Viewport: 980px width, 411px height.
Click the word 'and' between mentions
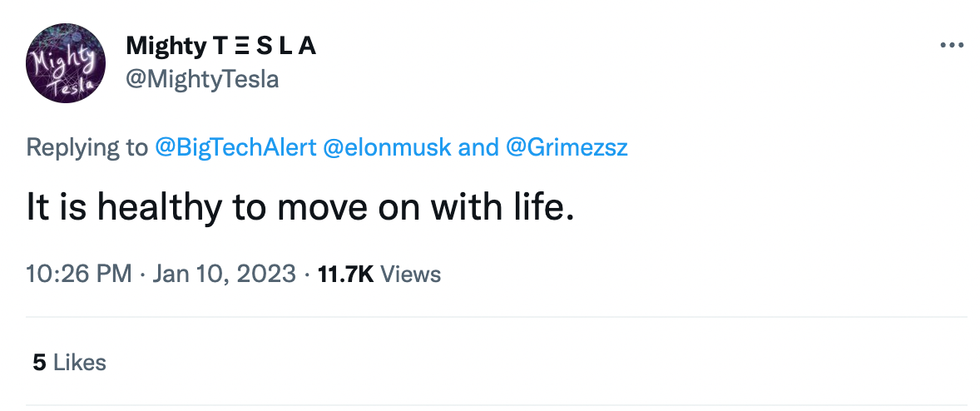[x=478, y=148]
